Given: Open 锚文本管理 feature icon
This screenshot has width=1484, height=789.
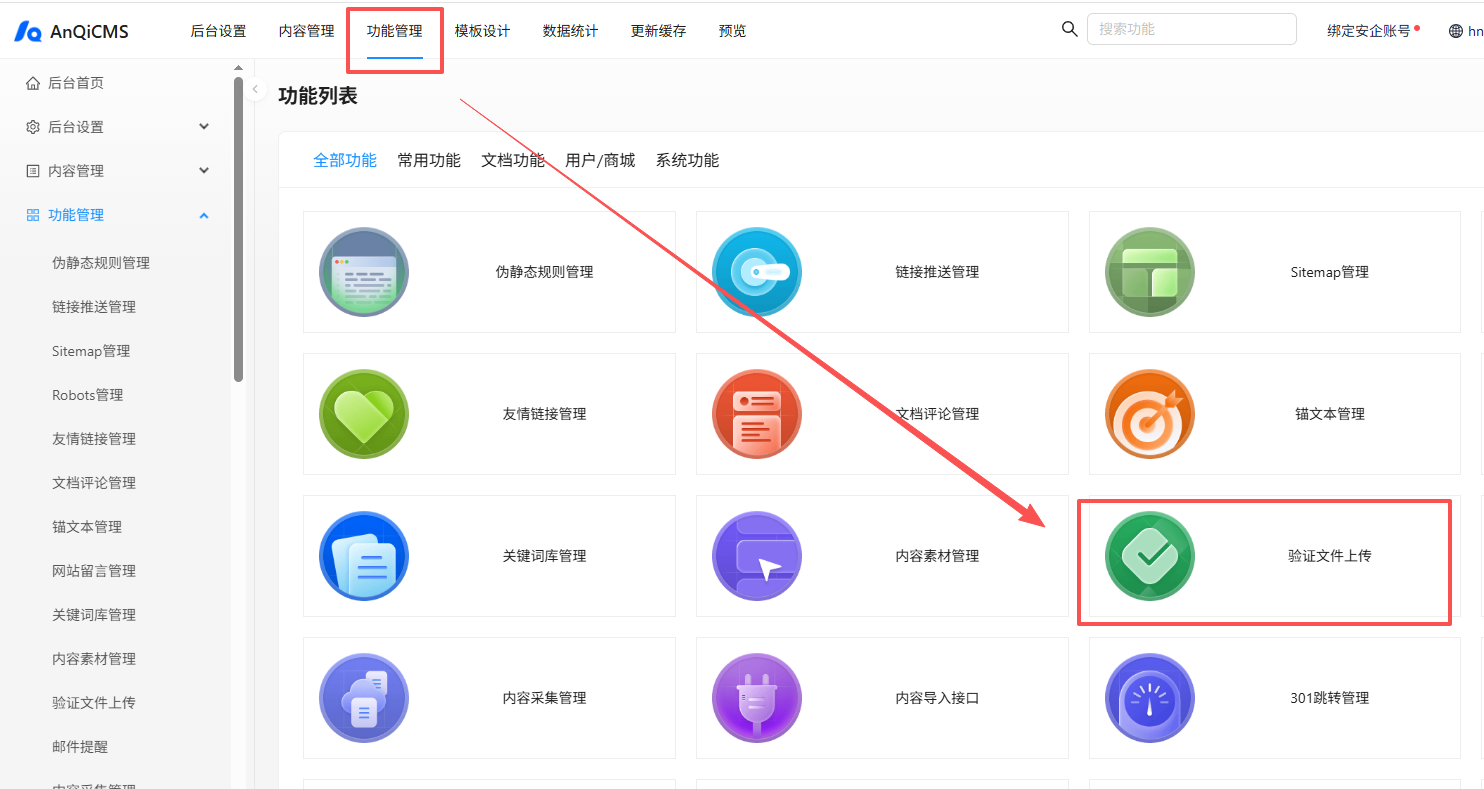Looking at the screenshot, I should click(x=1150, y=414).
